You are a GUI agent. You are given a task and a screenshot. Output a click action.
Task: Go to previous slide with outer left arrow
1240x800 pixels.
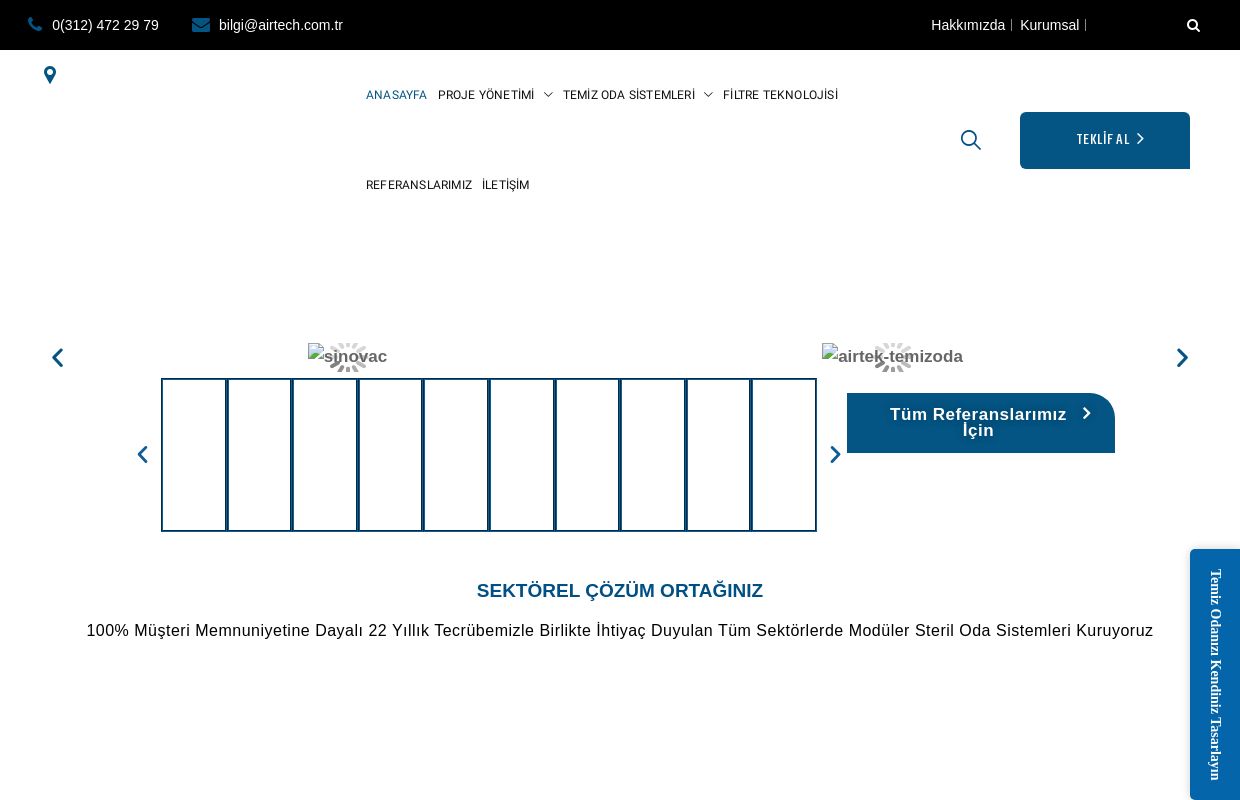[58, 358]
